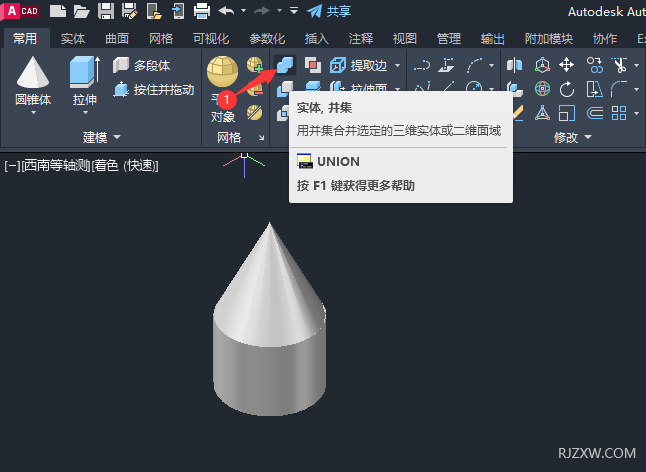The width and height of the screenshot is (646, 472).
Task: Click the rectangular Array grid icon
Action: (x=619, y=113)
